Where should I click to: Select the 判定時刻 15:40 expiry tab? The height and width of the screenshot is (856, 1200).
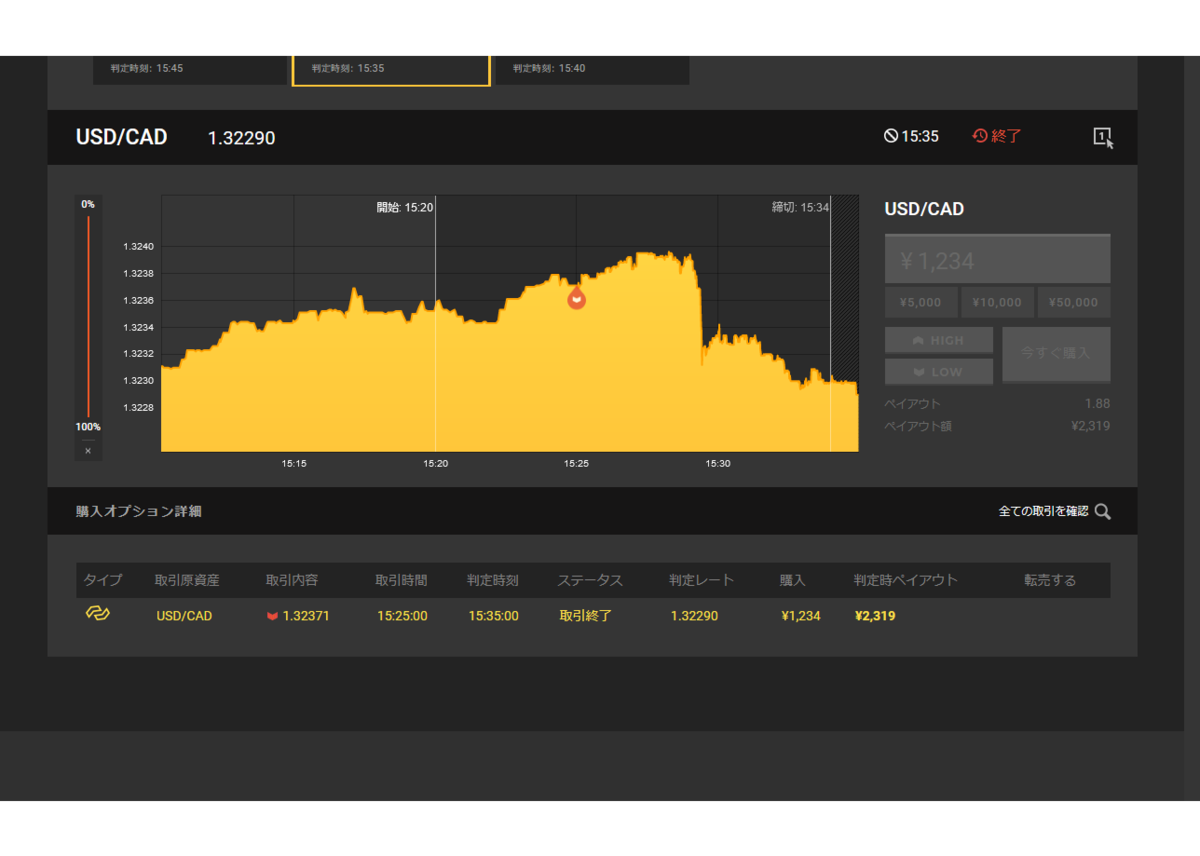[x=592, y=69]
